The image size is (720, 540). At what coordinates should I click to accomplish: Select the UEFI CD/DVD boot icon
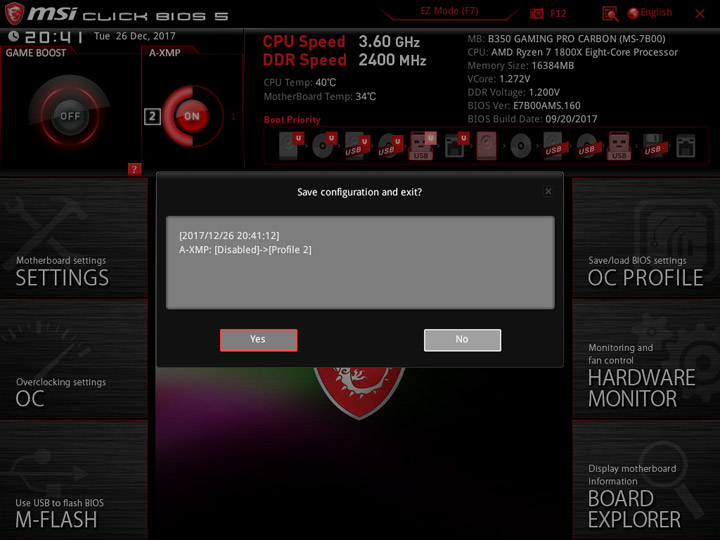(x=324, y=146)
